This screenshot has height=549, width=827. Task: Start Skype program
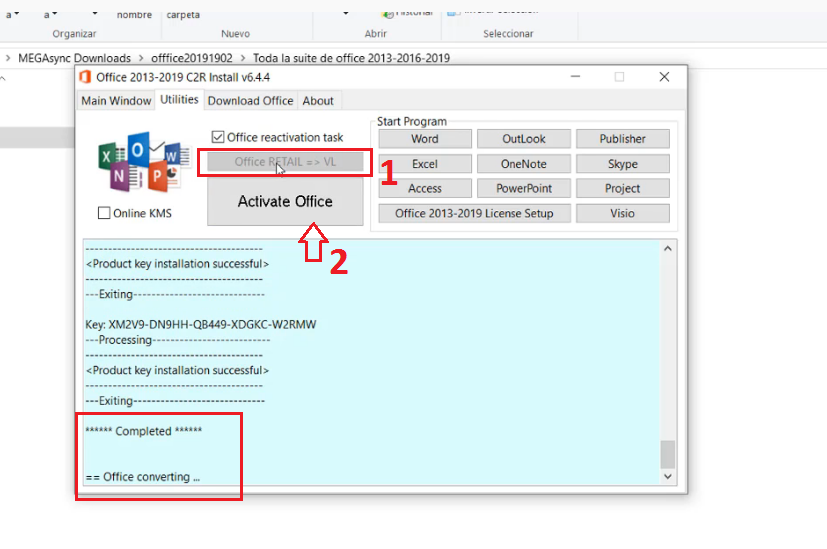pos(622,164)
